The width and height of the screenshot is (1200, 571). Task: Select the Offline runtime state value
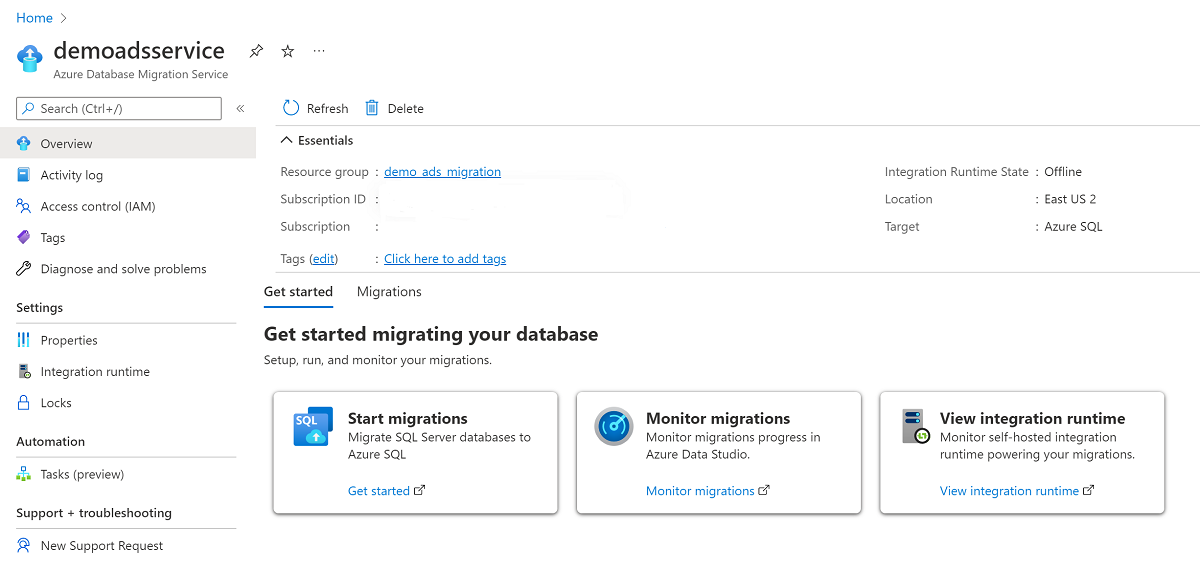tap(1063, 172)
